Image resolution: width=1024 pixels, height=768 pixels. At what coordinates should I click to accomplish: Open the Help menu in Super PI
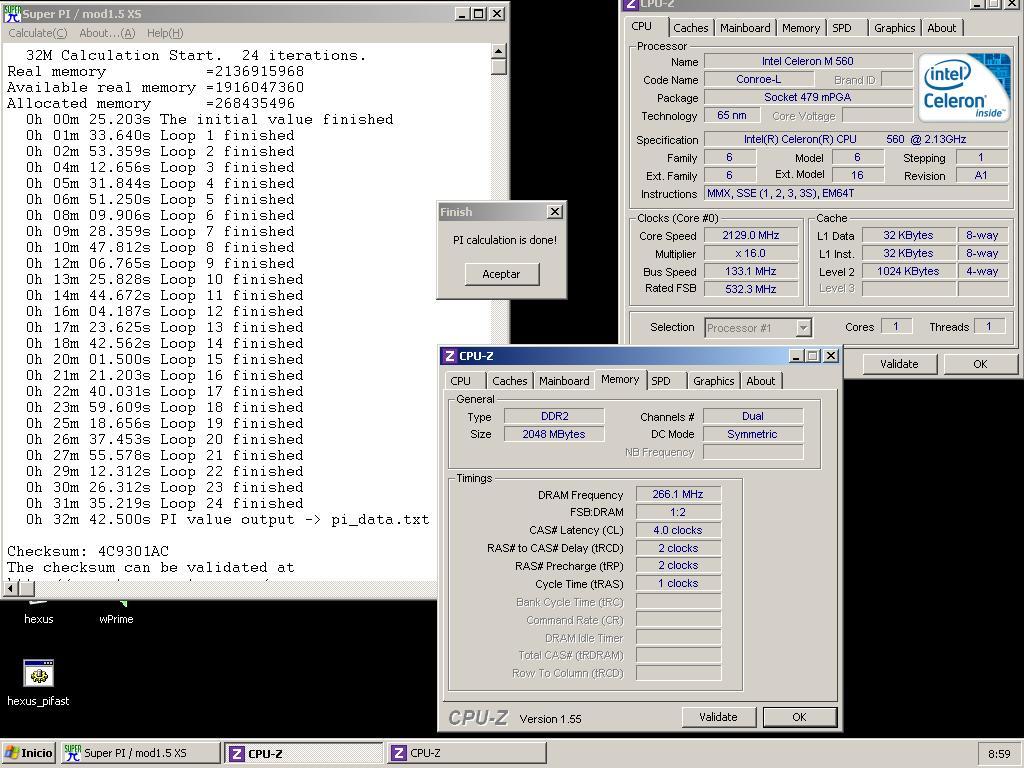165,33
